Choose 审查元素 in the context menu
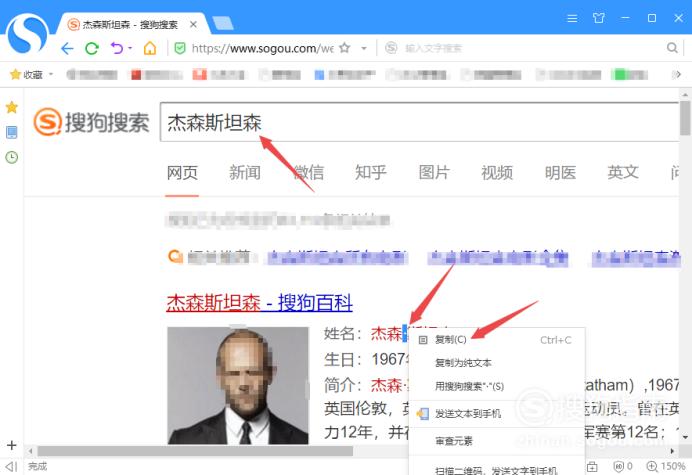This screenshot has height=475, width=692. pyautogui.click(x=497, y=441)
